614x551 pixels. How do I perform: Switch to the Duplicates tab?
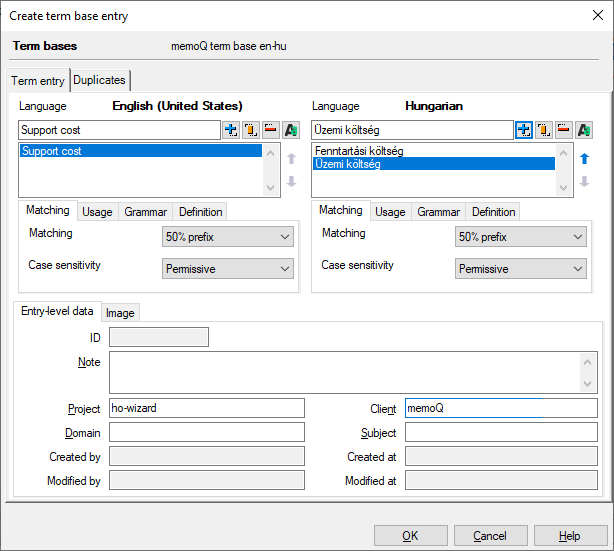click(x=100, y=81)
